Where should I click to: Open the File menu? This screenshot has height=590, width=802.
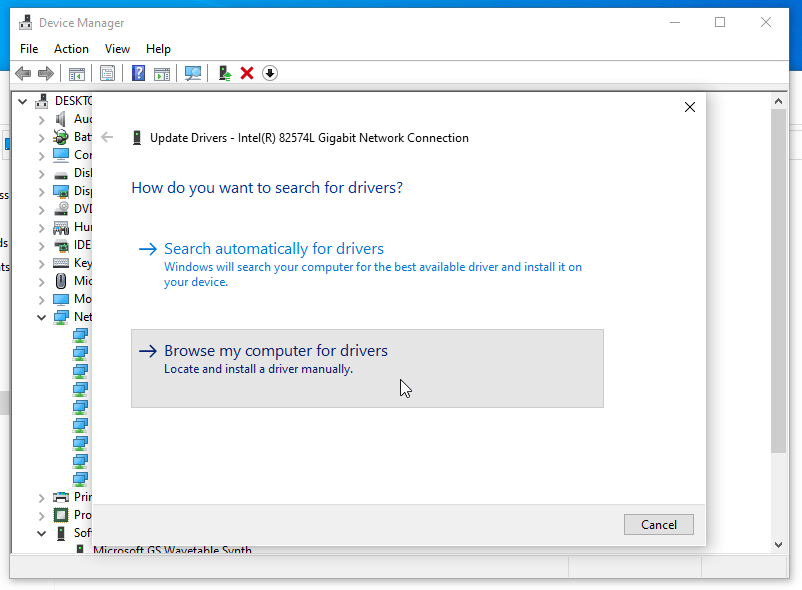tap(29, 49)
